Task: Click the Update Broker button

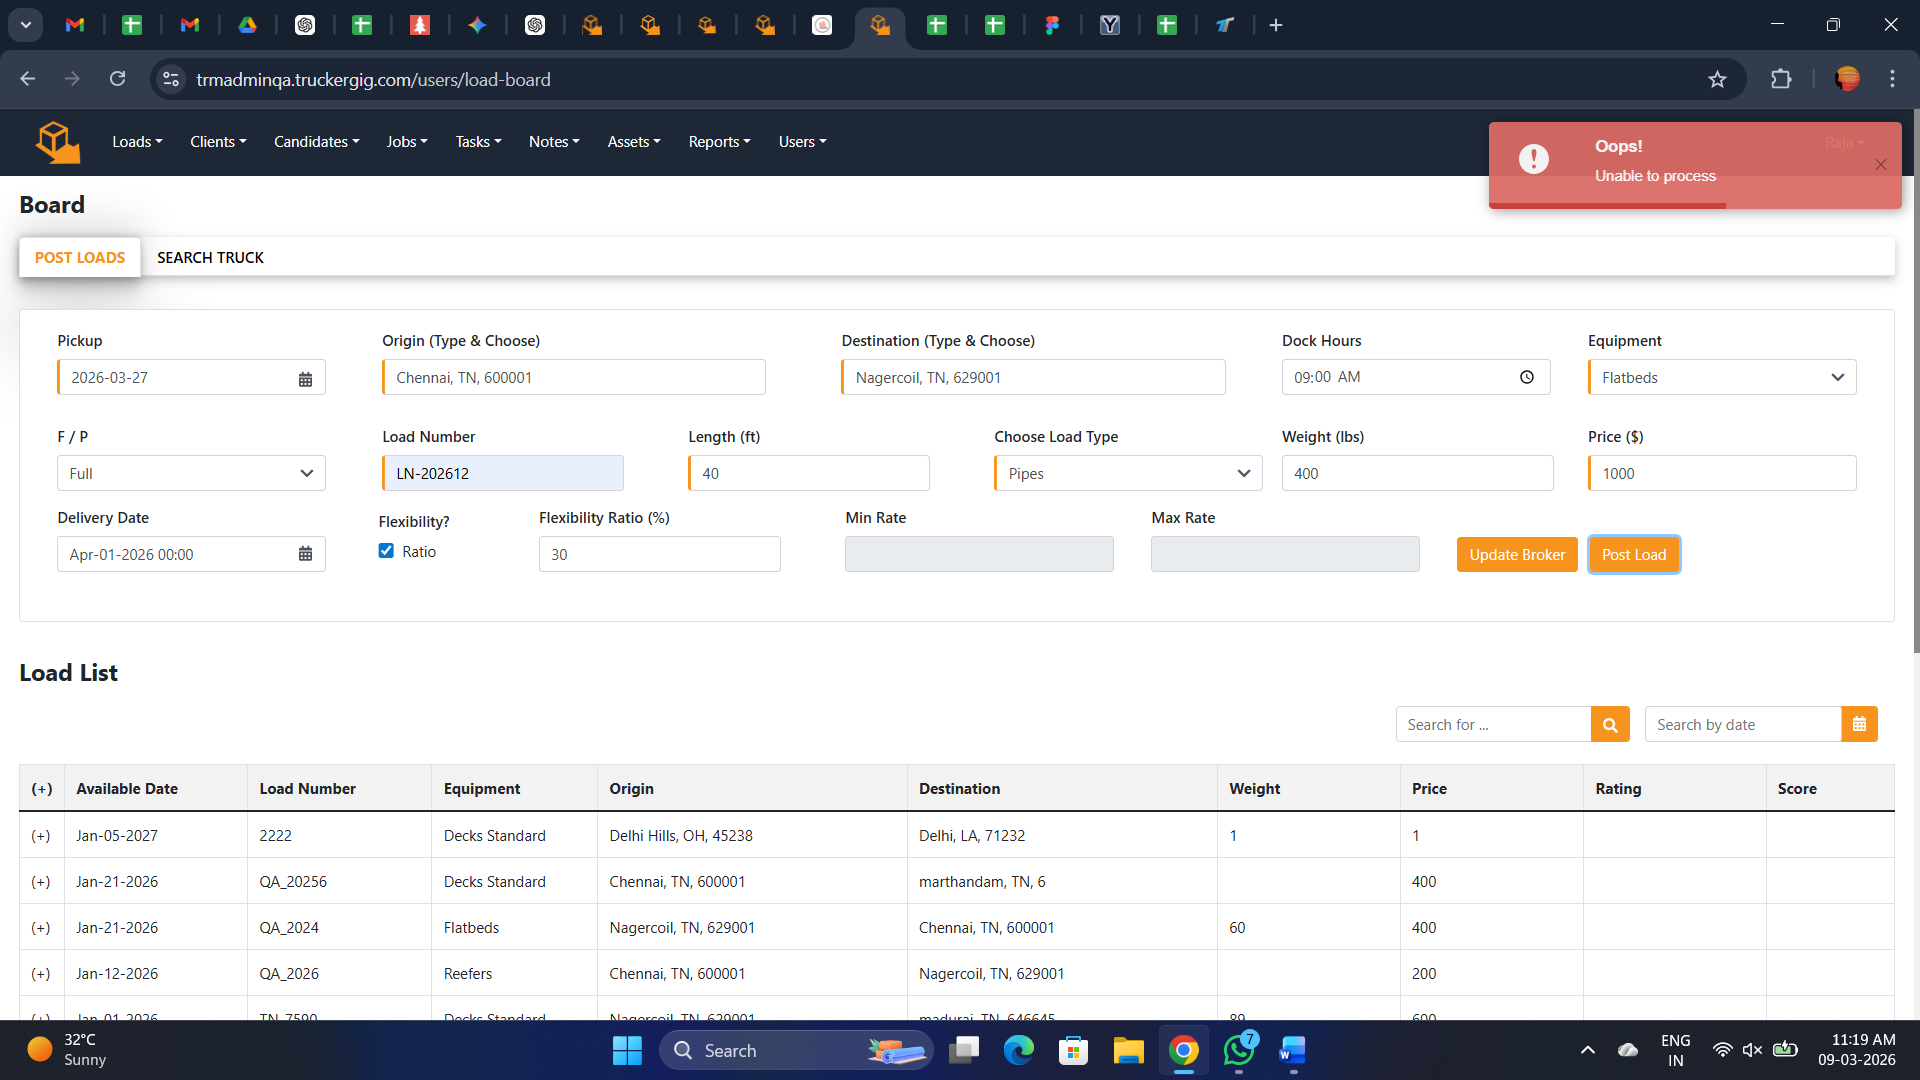Action: [x=1516, y=555]
